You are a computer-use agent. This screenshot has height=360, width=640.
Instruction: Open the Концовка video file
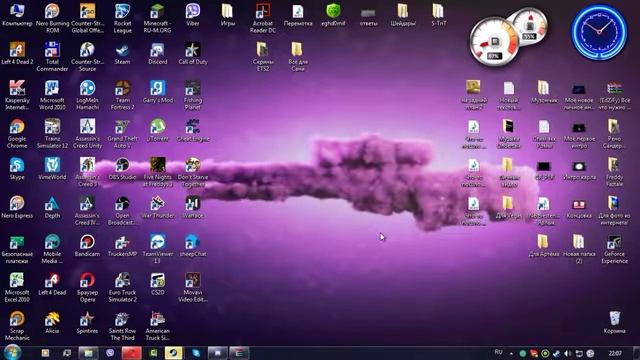579,207
